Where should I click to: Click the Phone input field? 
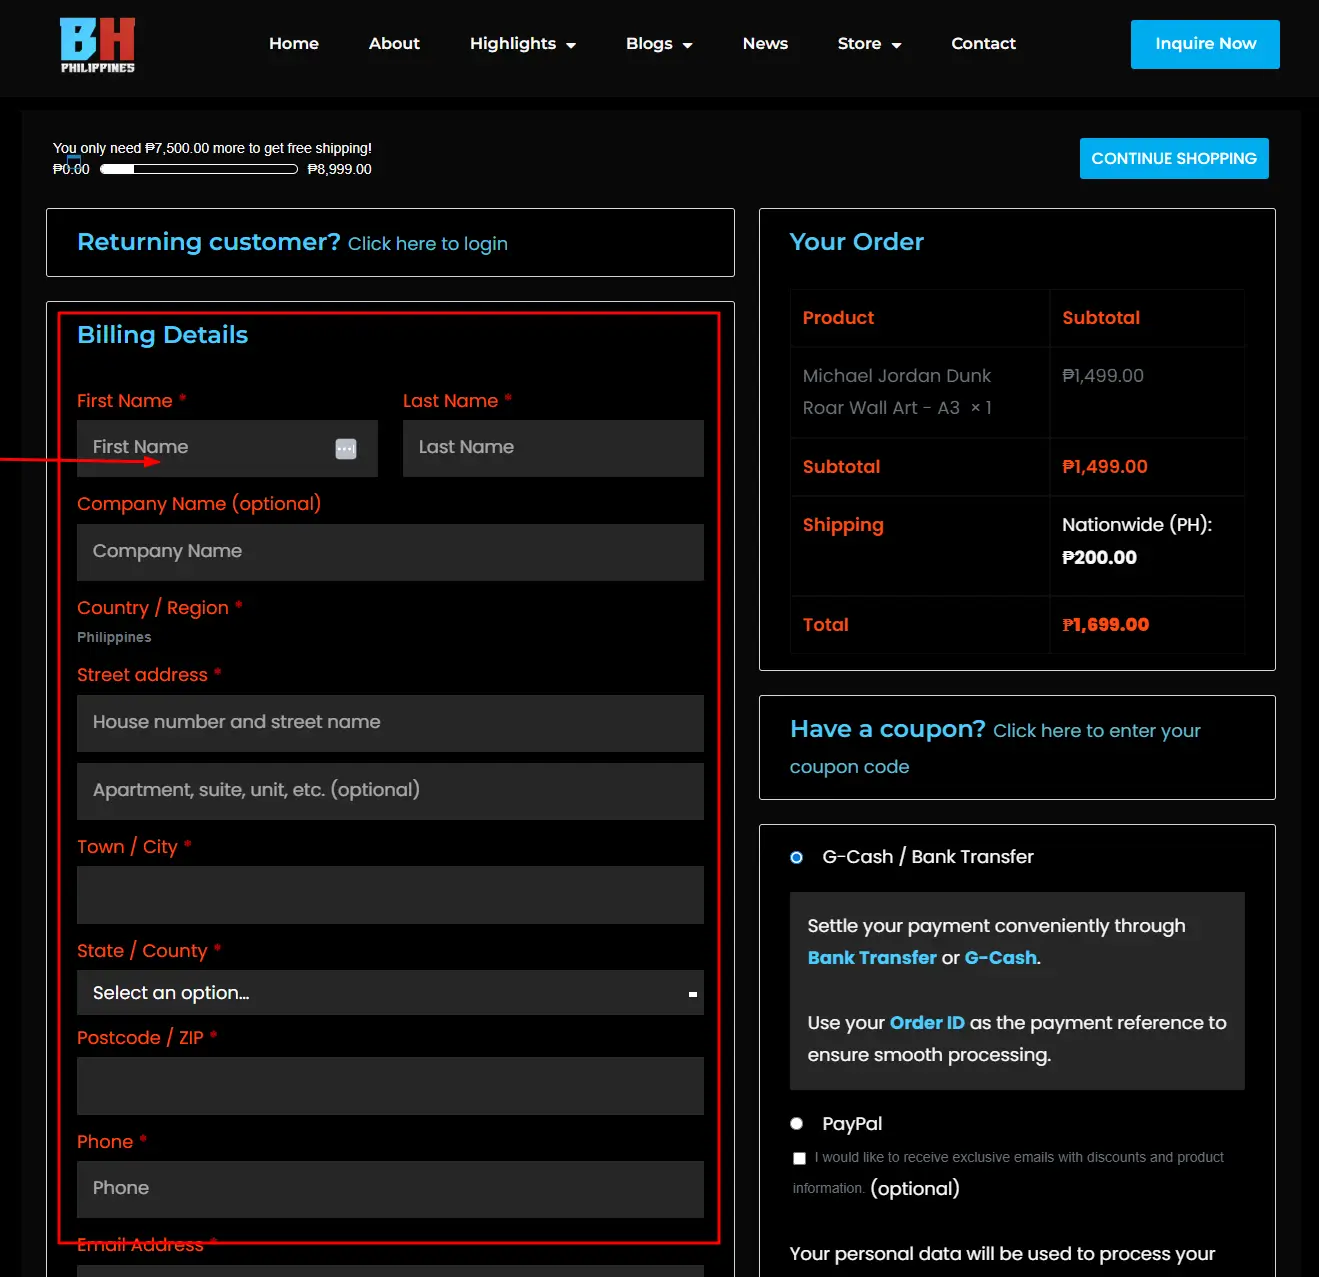[x=390, y=1189]
